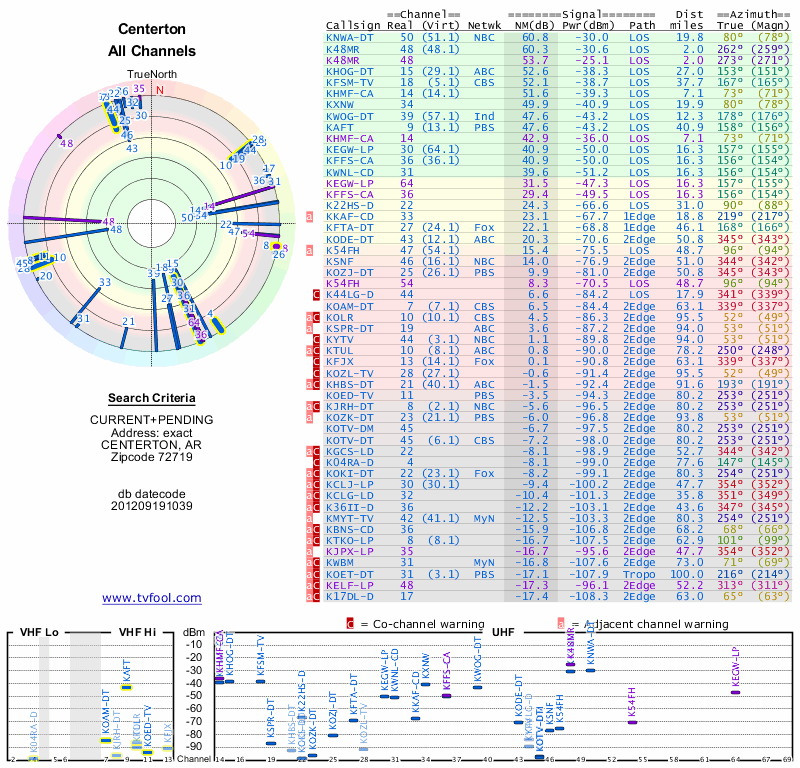Click the 'Netwk' column header
This screenshot has width=800, height=768.
[484, 26]
